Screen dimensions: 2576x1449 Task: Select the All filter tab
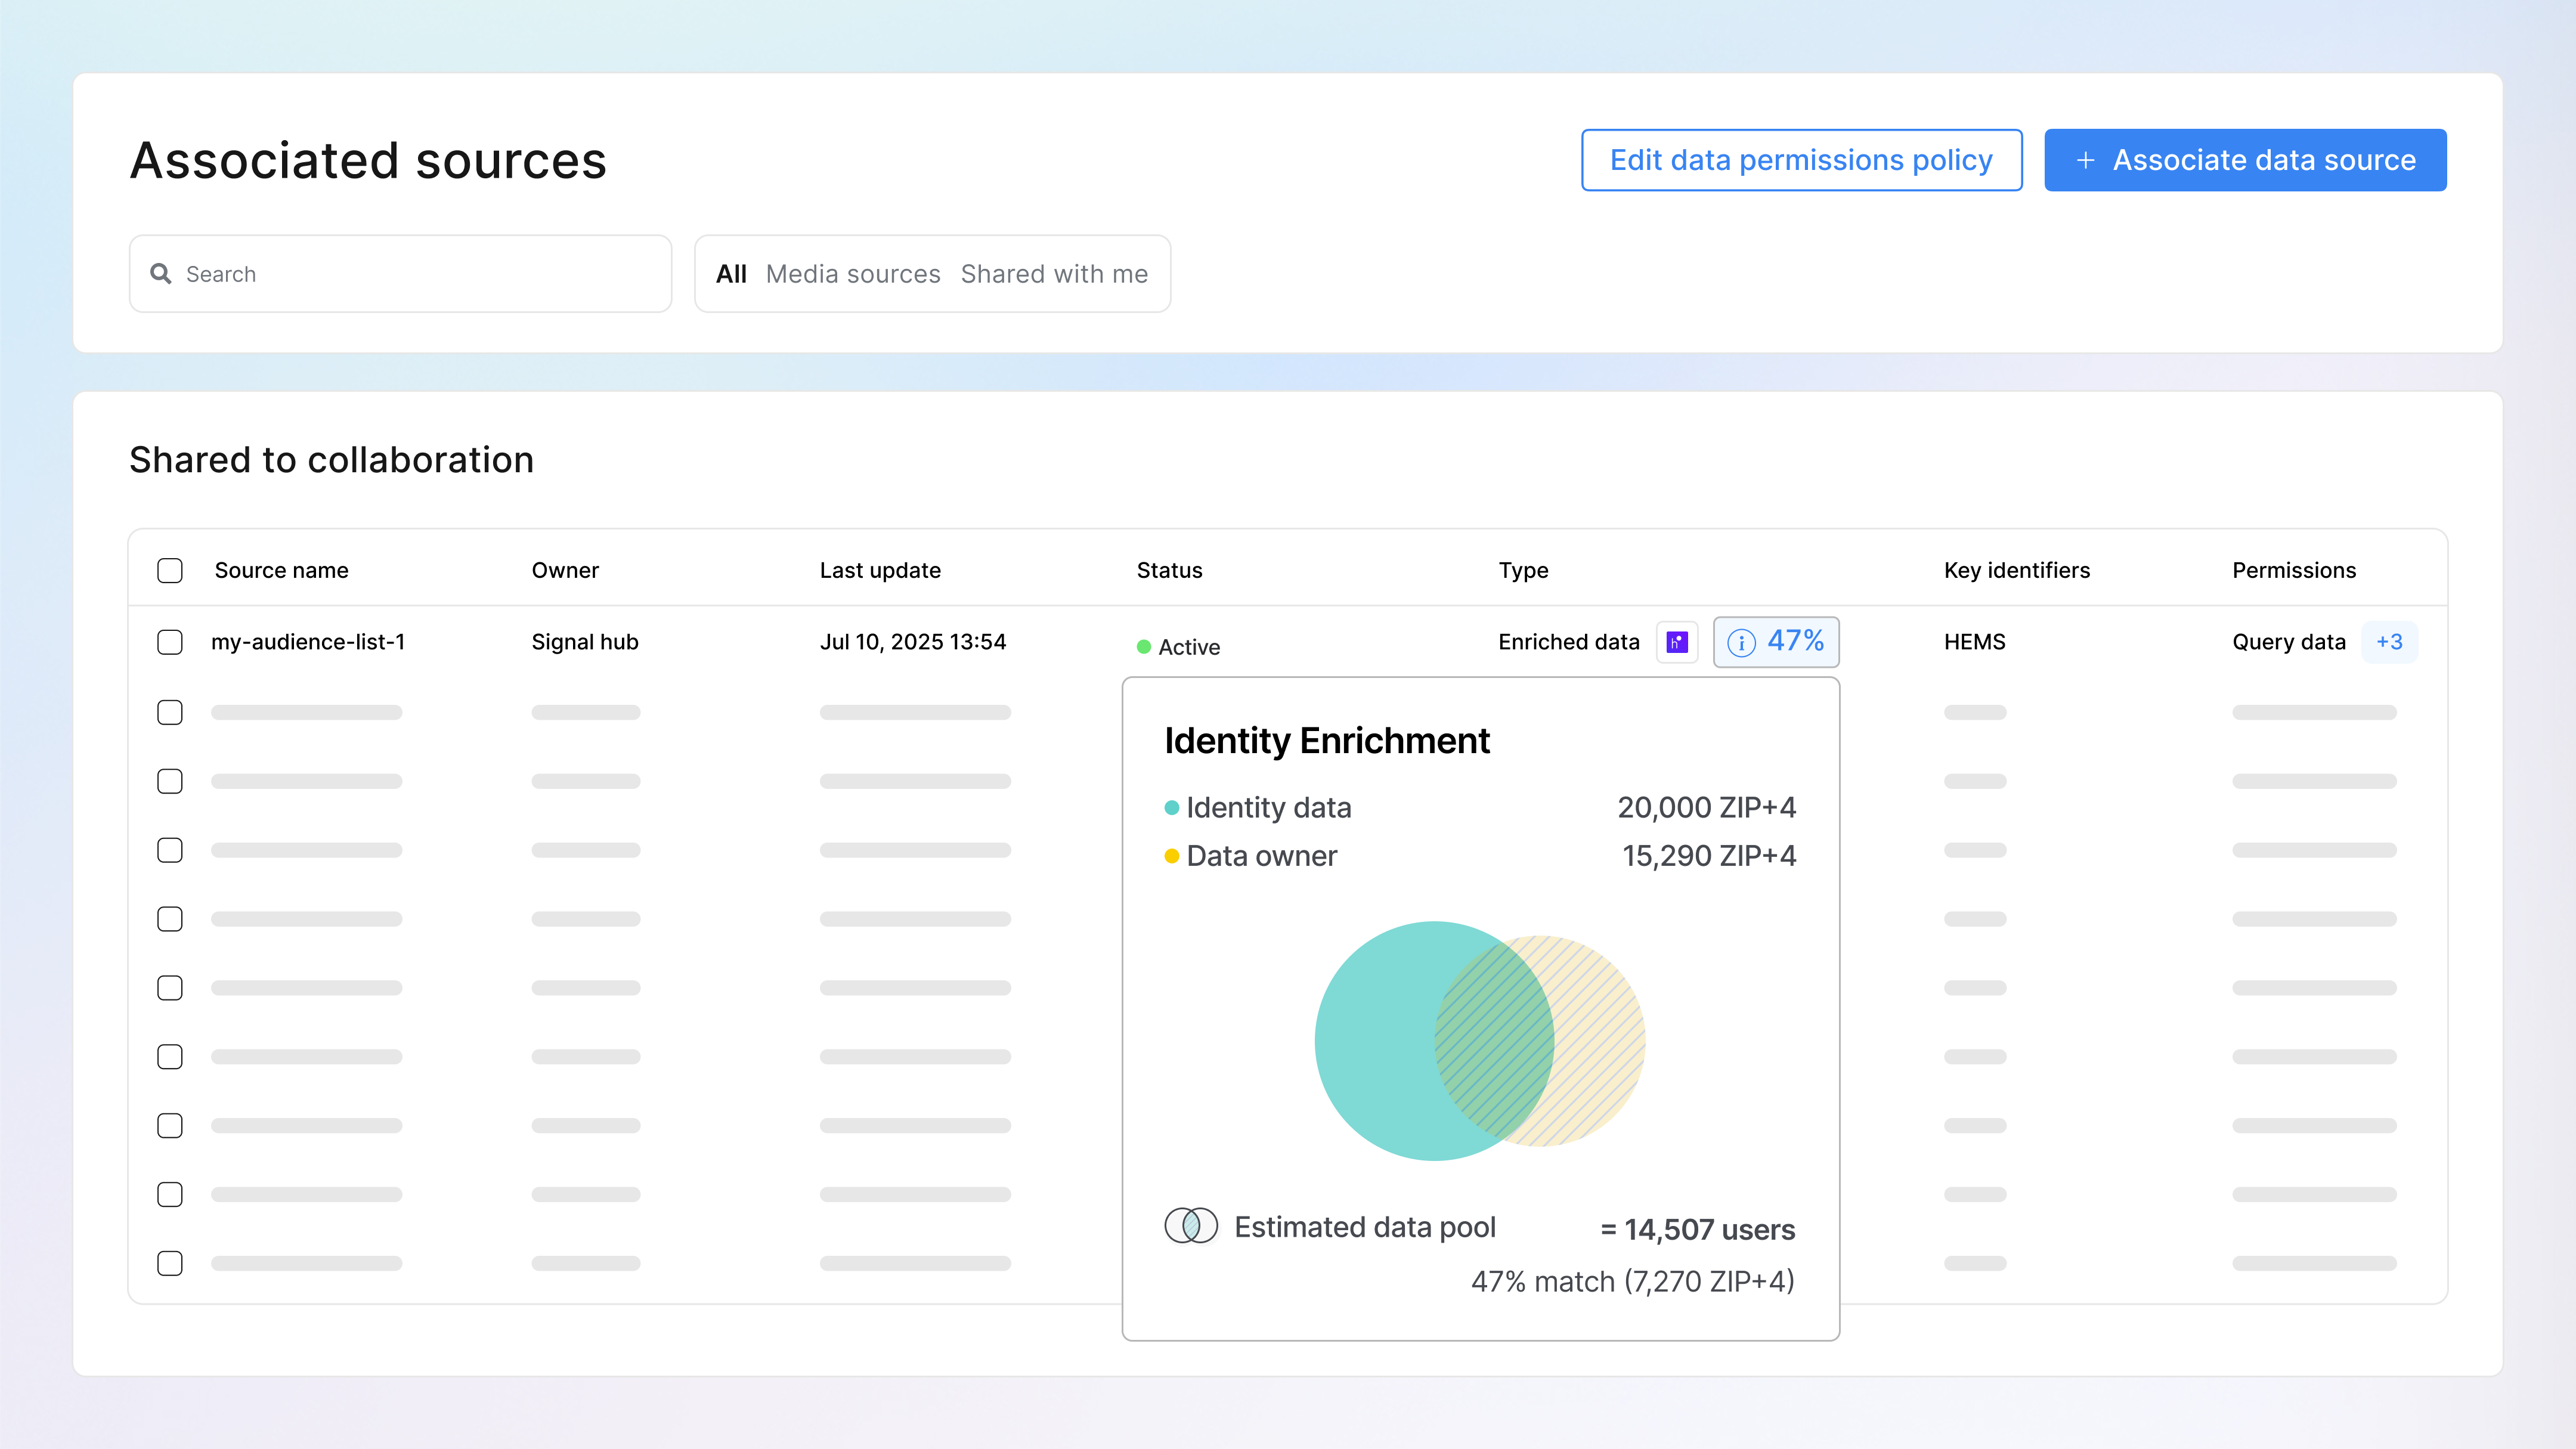pos(731,273)
